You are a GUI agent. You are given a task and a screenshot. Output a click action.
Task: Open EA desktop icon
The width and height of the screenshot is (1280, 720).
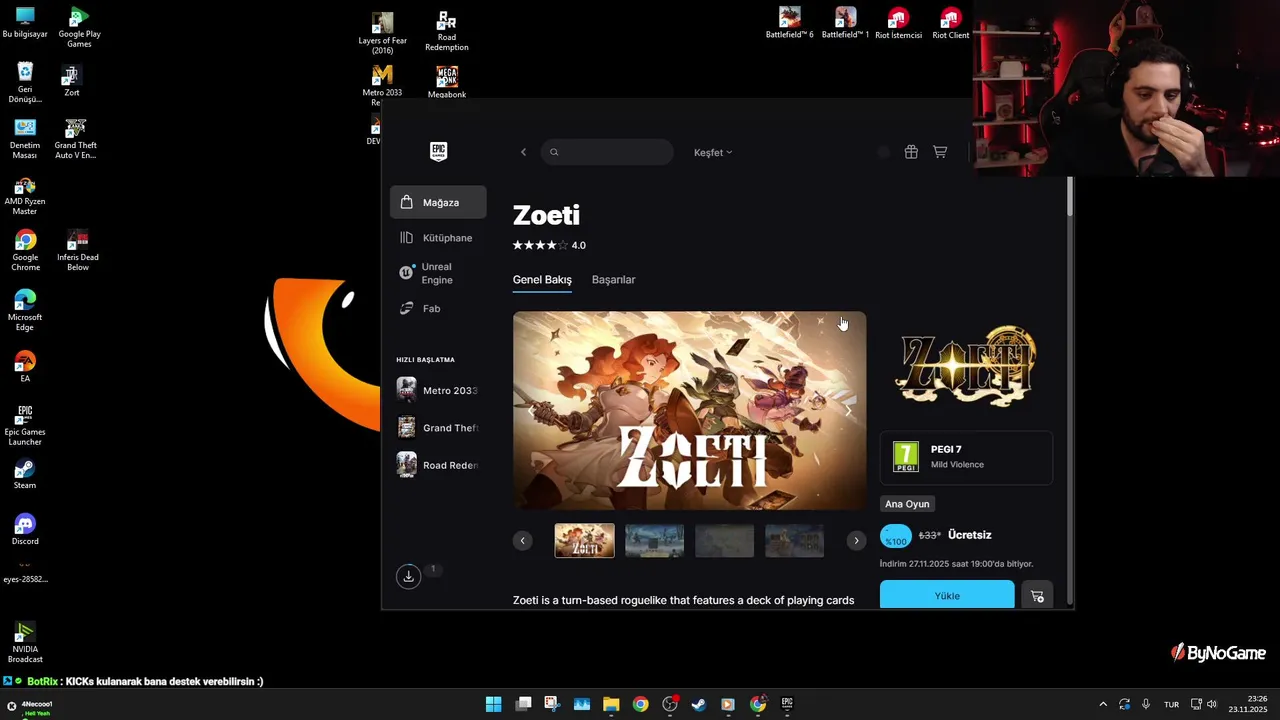coord(25,367)
